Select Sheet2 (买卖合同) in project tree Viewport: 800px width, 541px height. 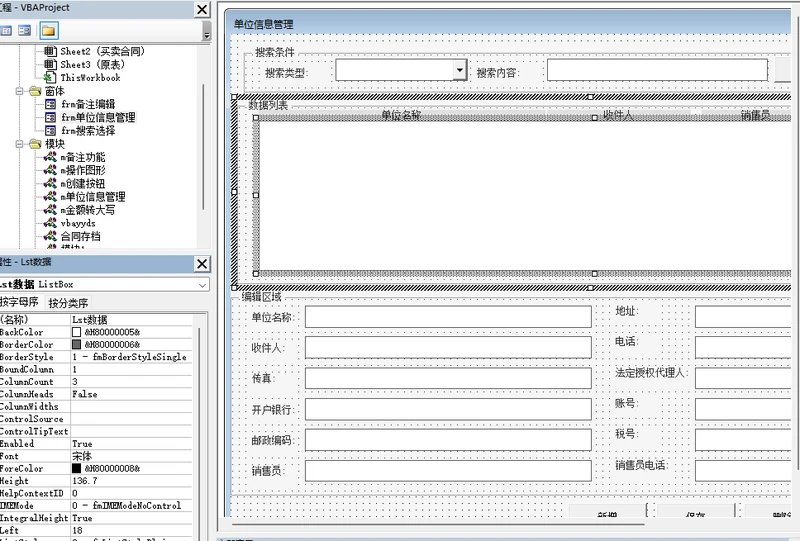tap(103, 51)
